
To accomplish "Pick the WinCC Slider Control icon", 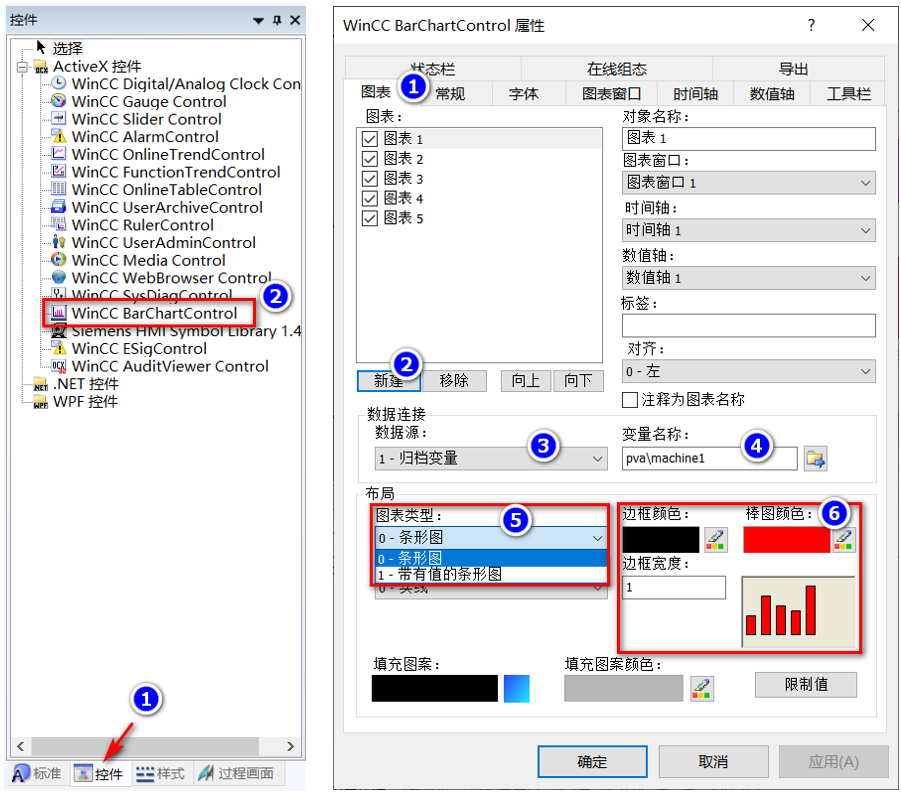I will tap(59, 119).
